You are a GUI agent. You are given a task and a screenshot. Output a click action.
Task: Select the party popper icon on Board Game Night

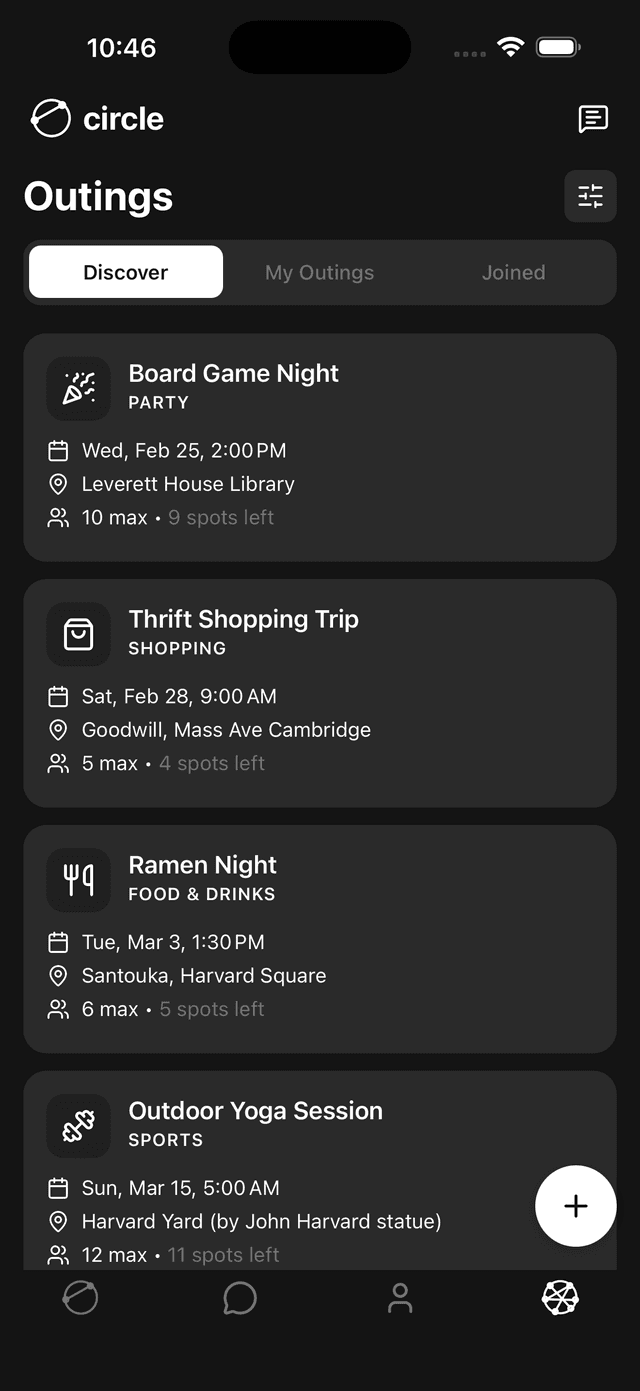[78, 388]
